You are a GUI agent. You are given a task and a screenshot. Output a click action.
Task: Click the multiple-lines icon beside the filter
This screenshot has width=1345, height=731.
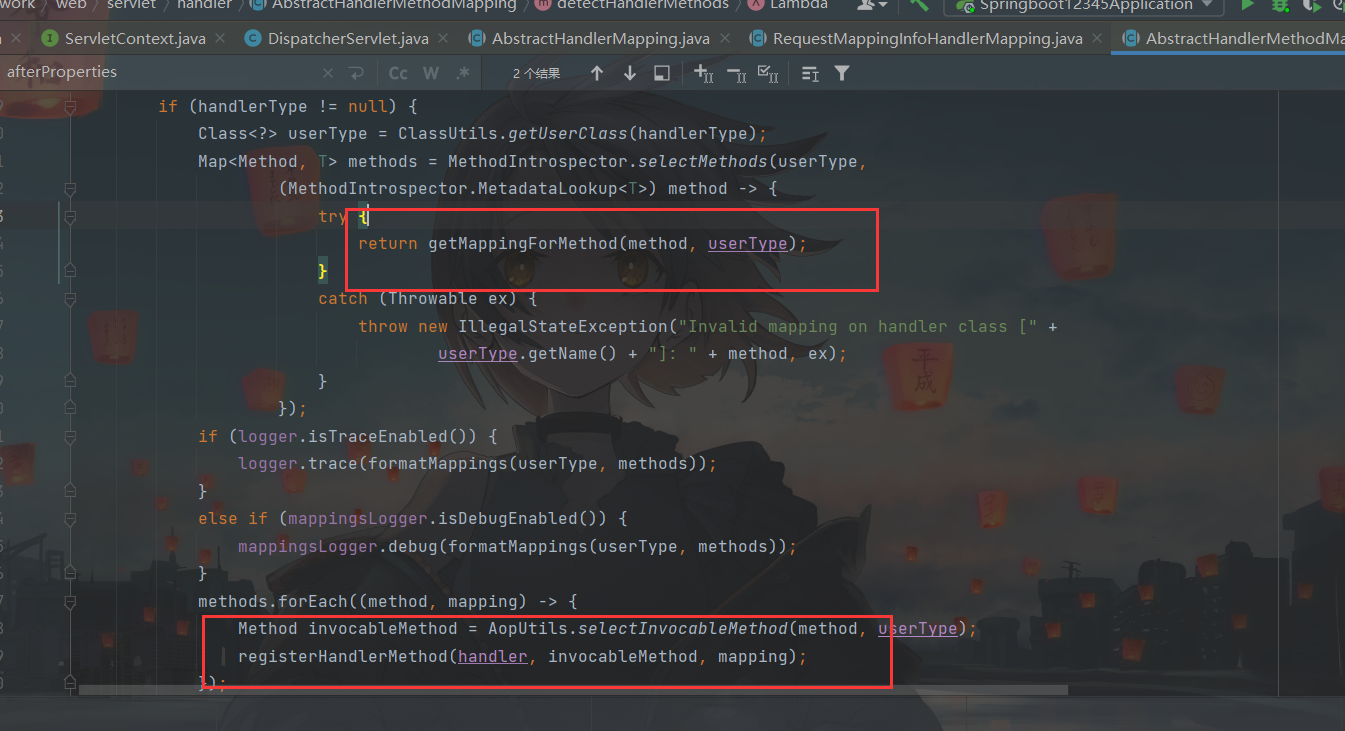810,73
